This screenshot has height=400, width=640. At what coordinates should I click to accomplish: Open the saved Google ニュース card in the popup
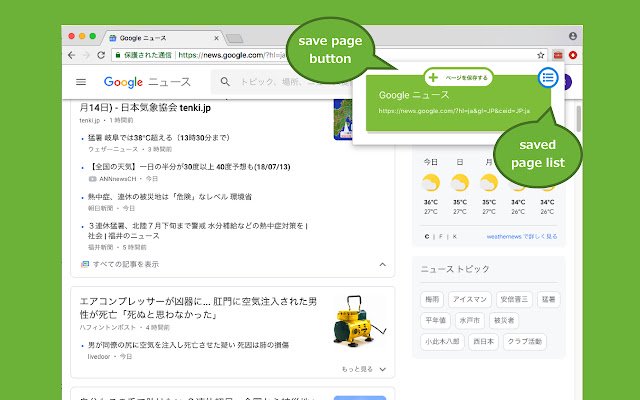458,103
